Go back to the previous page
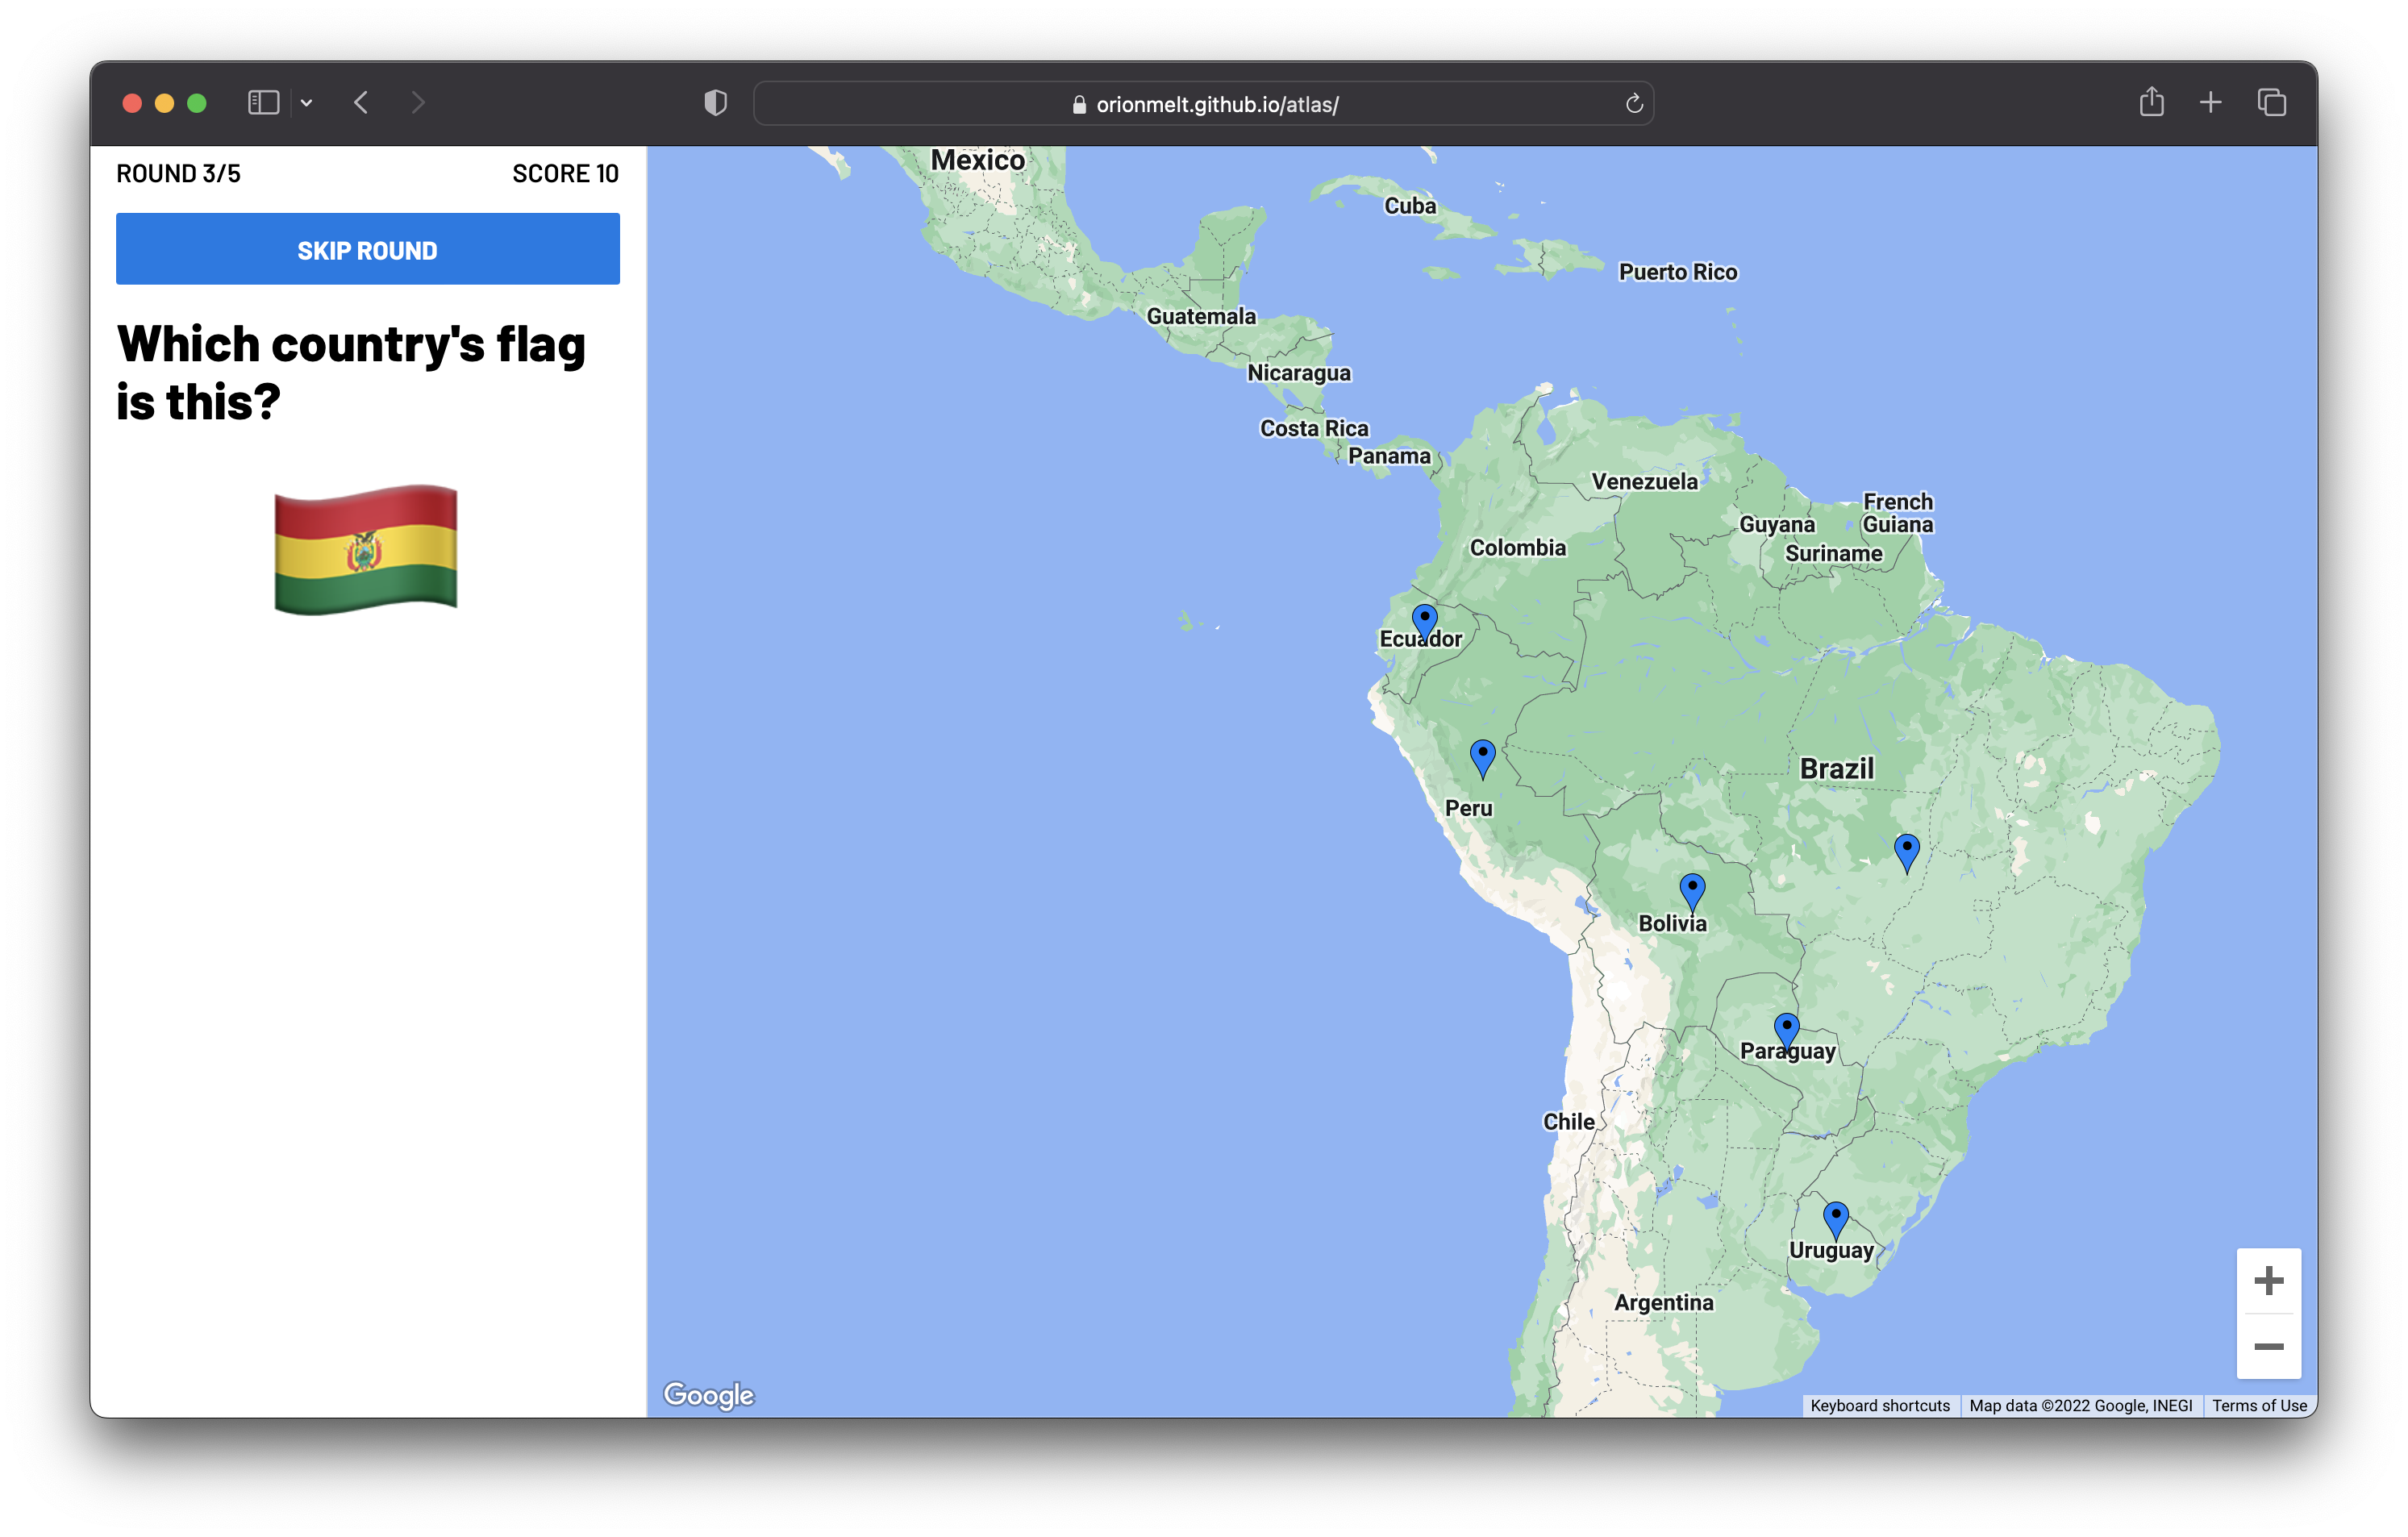The width and height of the screenshot is (2408, 1537). click(361, 103)
